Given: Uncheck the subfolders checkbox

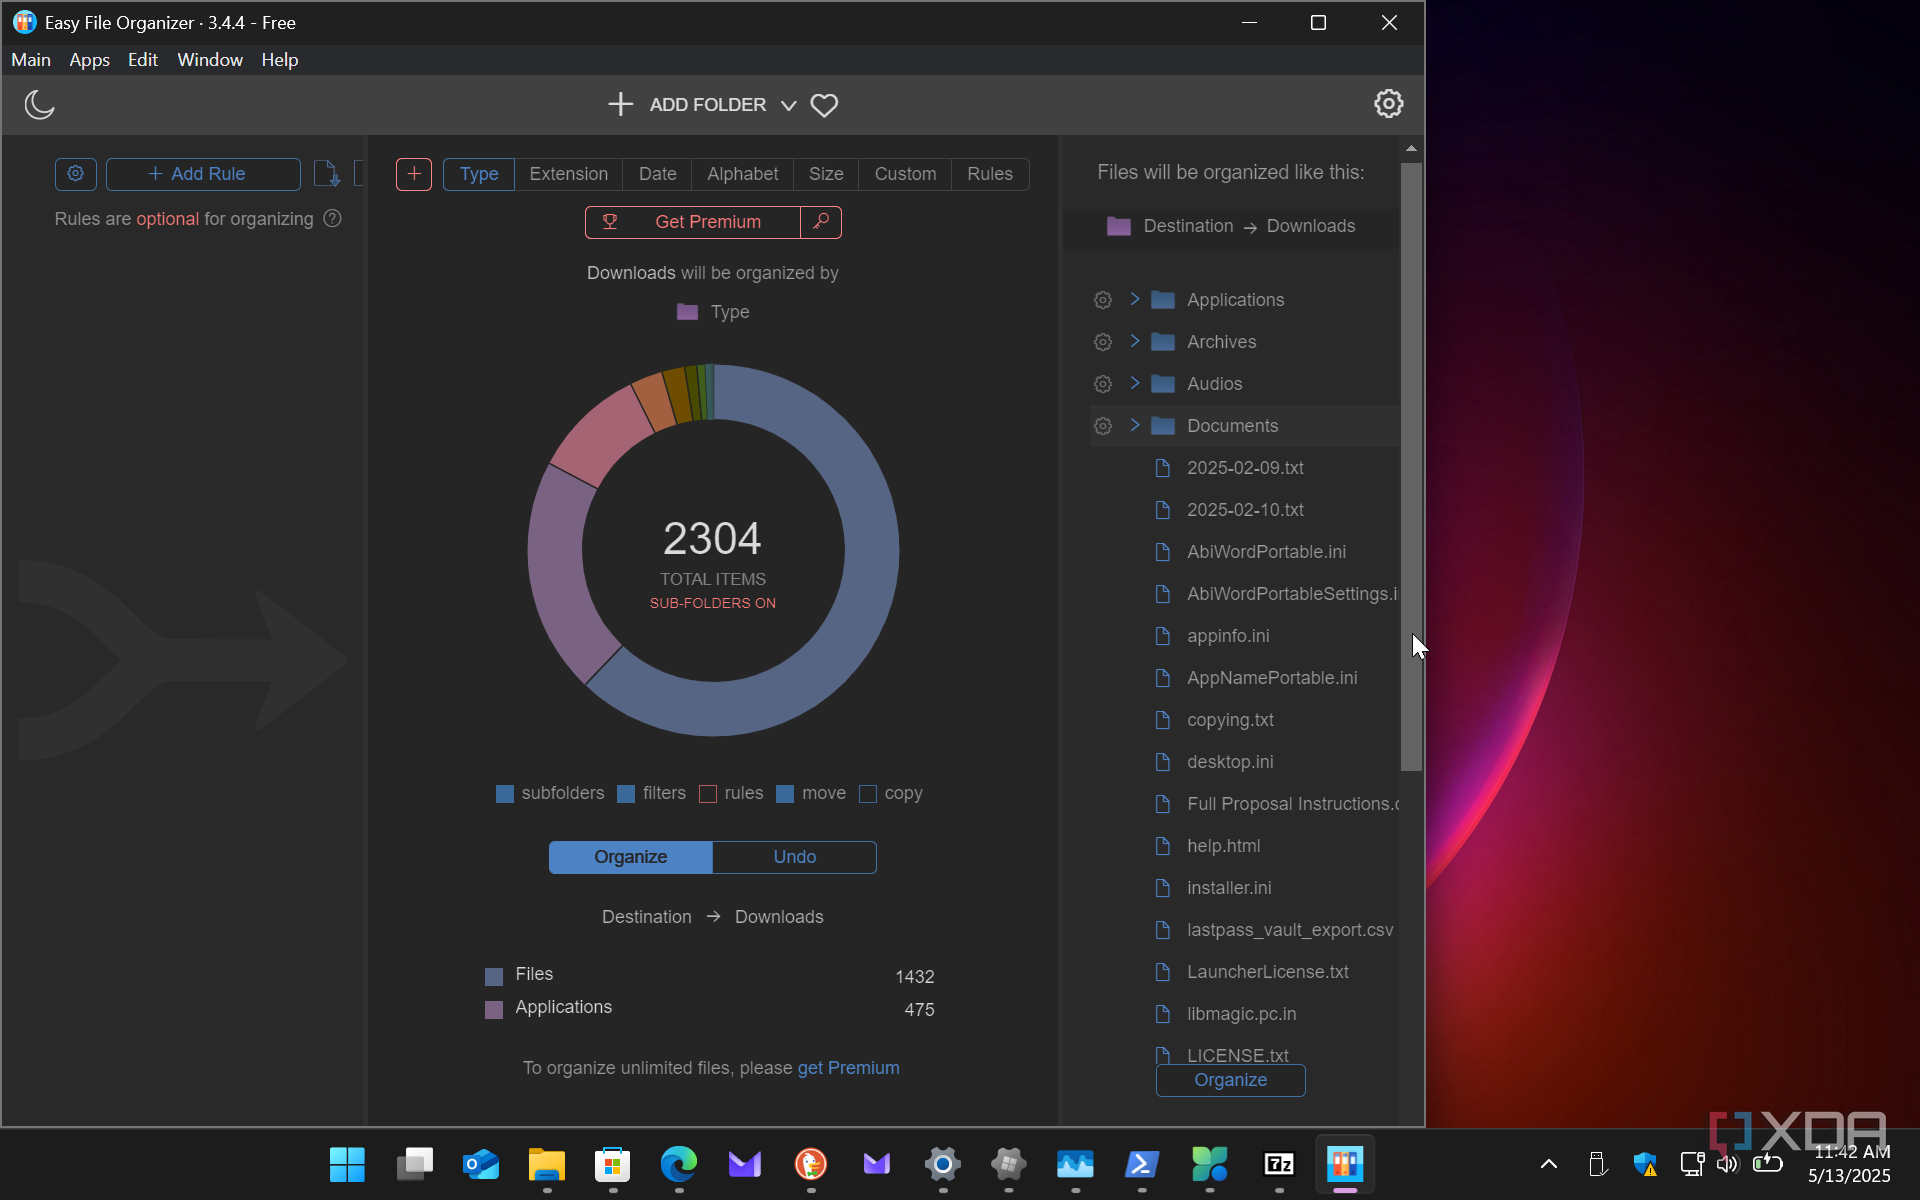Looking at the screenshot, I should (505, 794).
